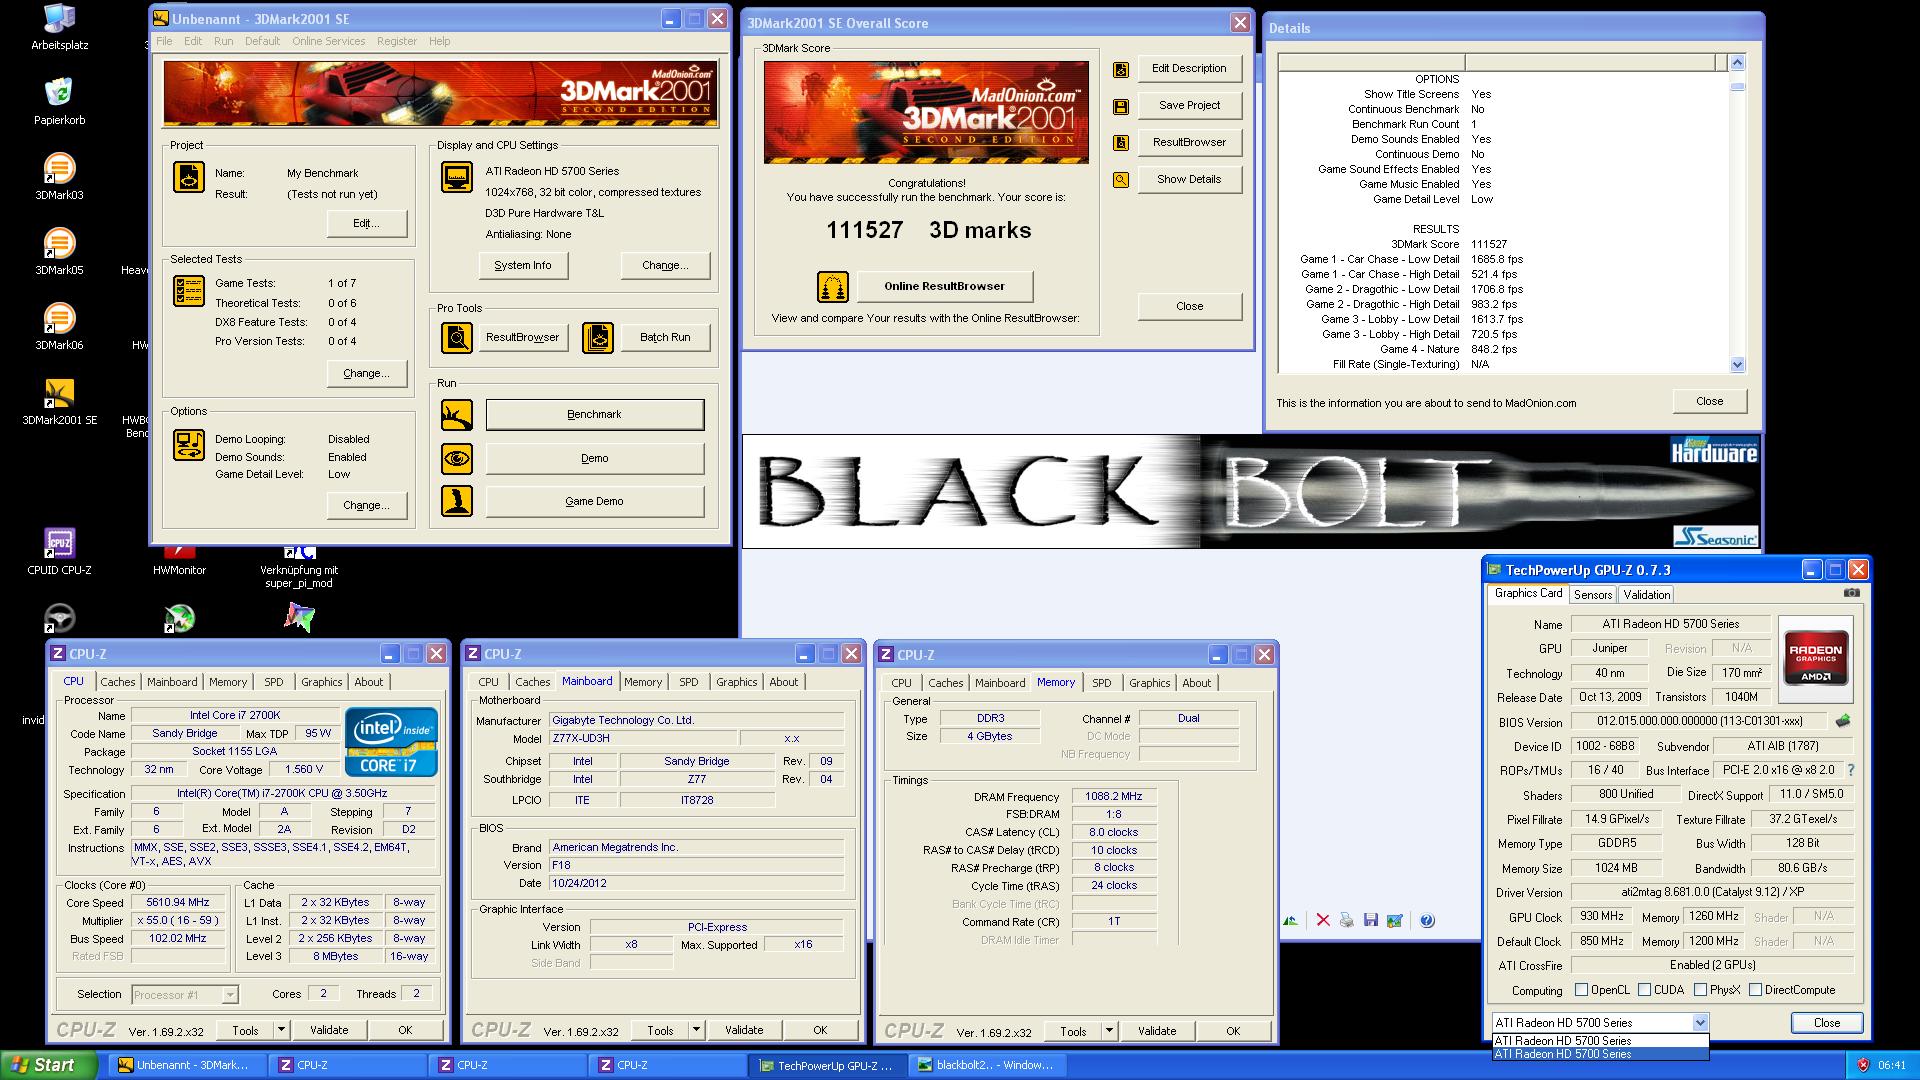The image size is (1920, 1080).
Task: Open Tools dropdown arrow in CPU-Z CPU window
Action: point(281,1030)
